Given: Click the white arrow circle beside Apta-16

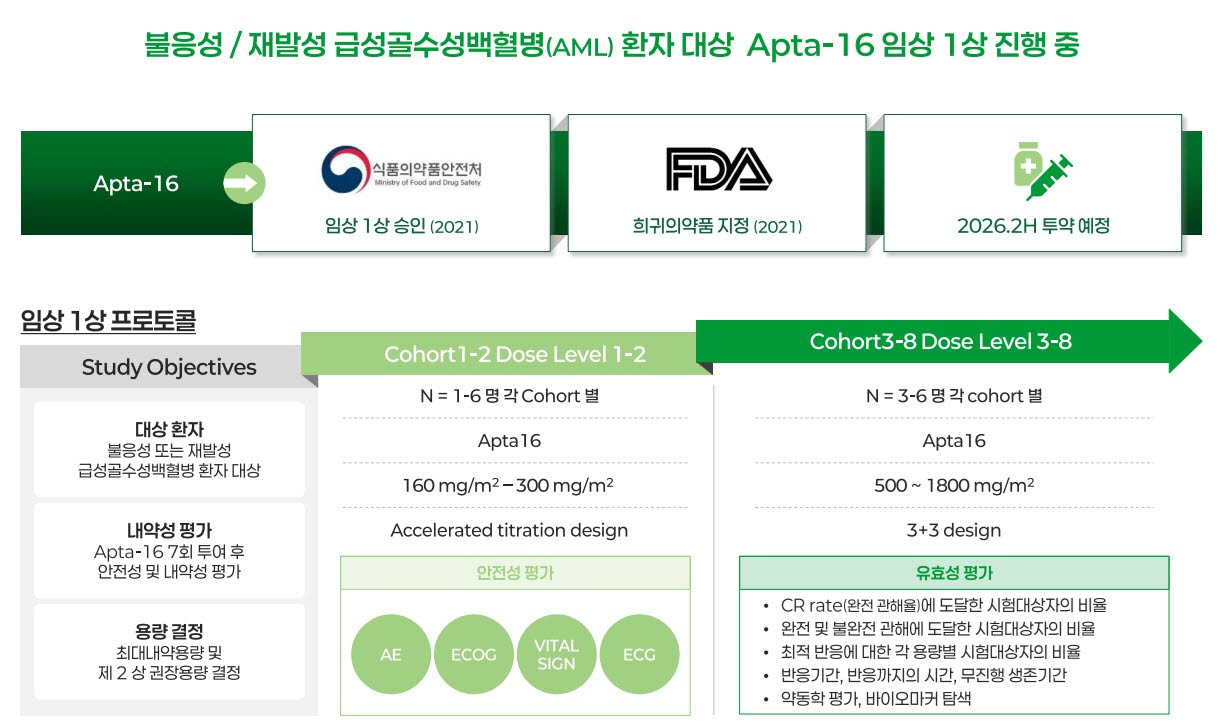Looking at the screenshot, I should click(x=244, y=183).
